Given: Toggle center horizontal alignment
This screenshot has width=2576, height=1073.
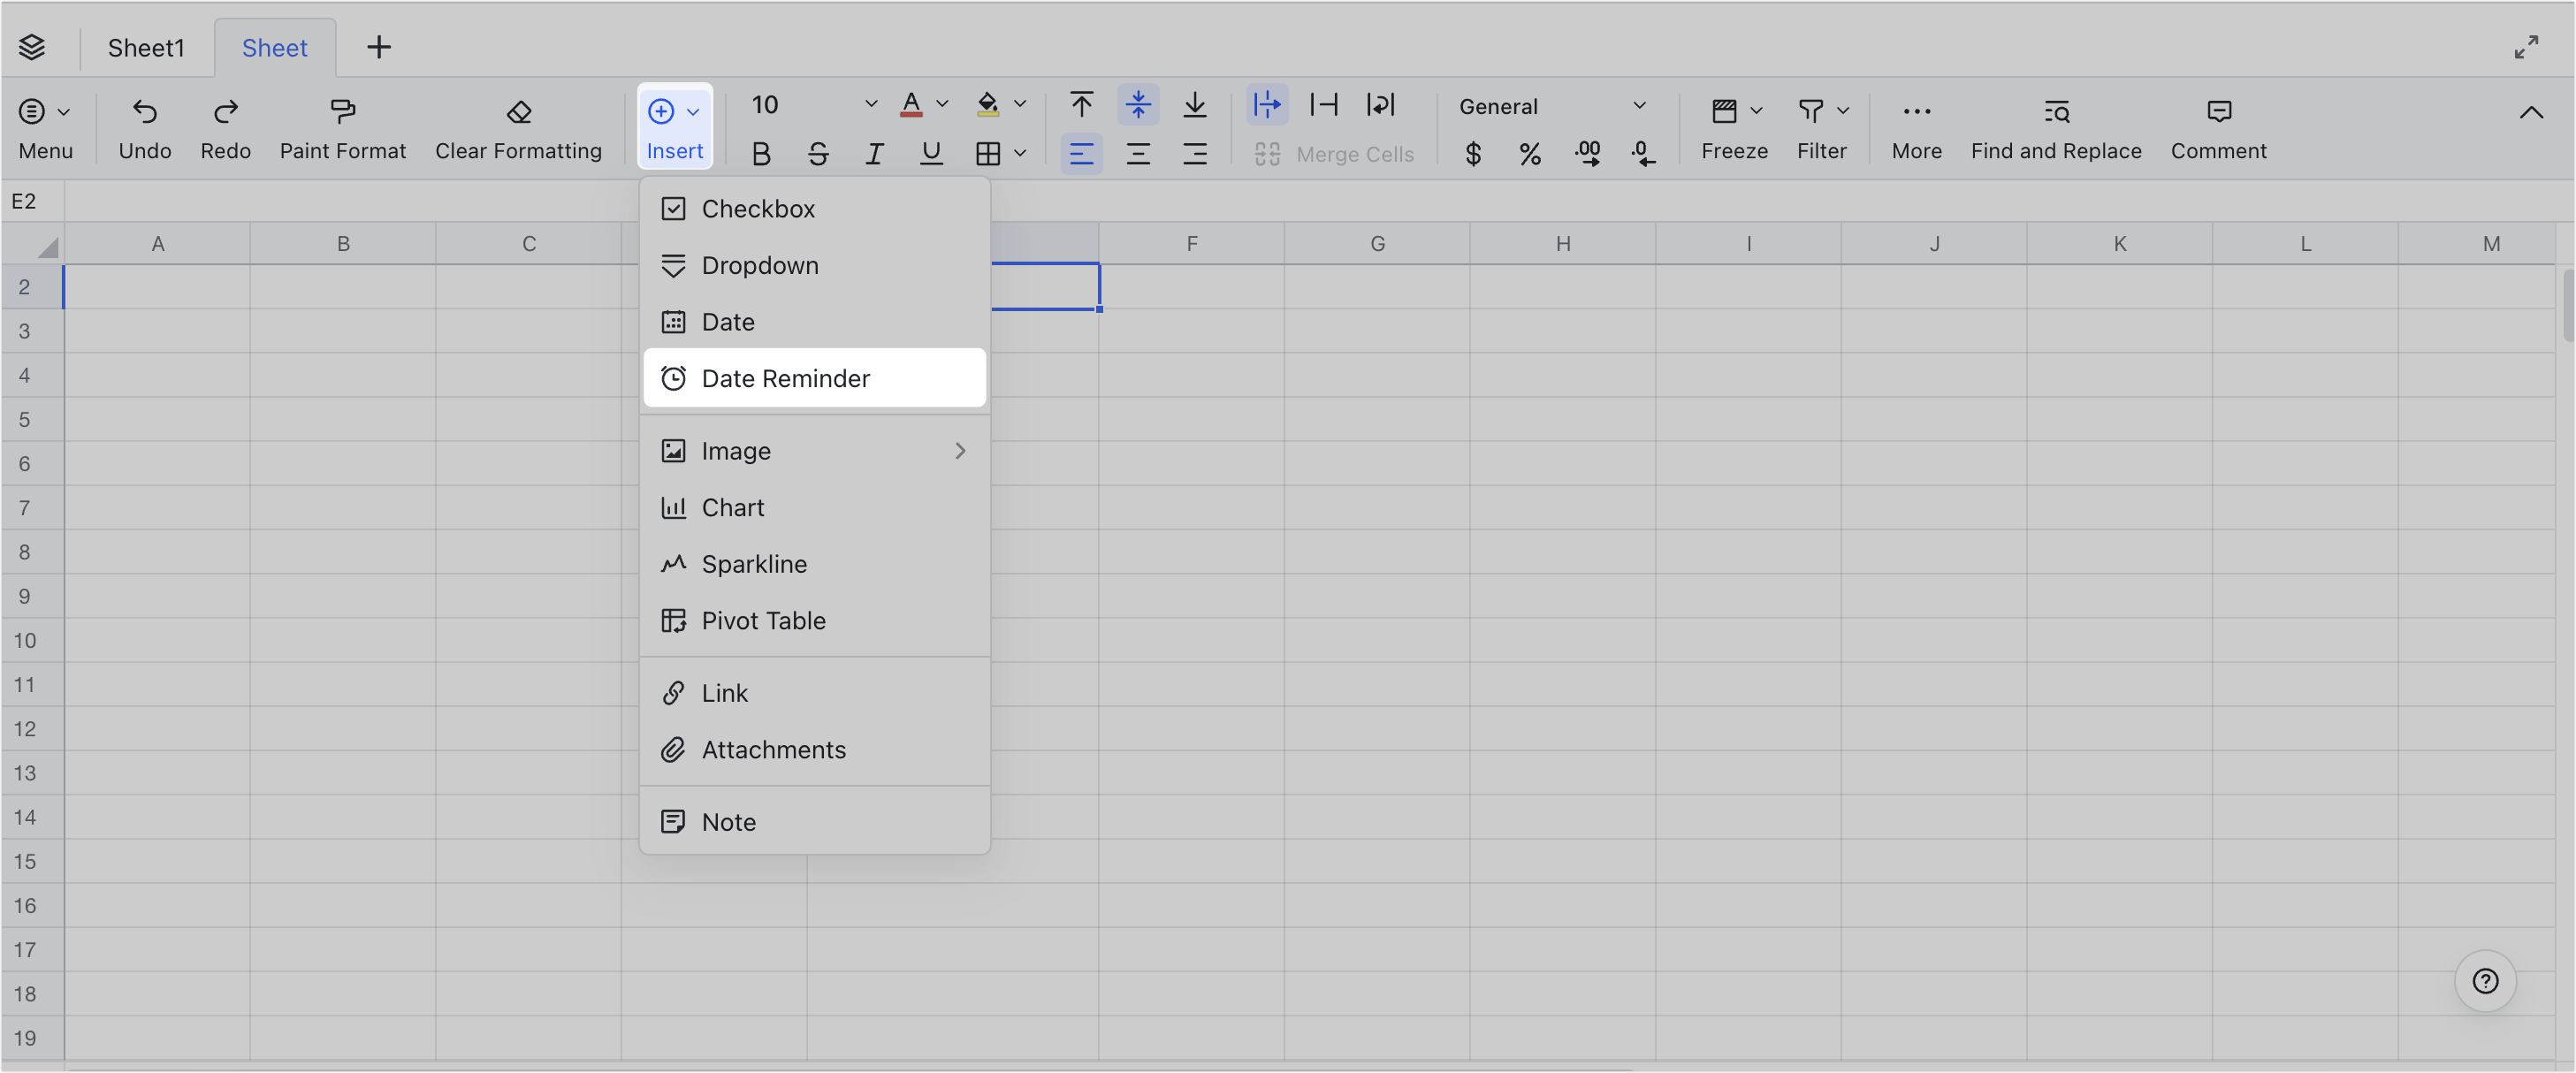Looking at the screenshot, I should click(1138, 154).
